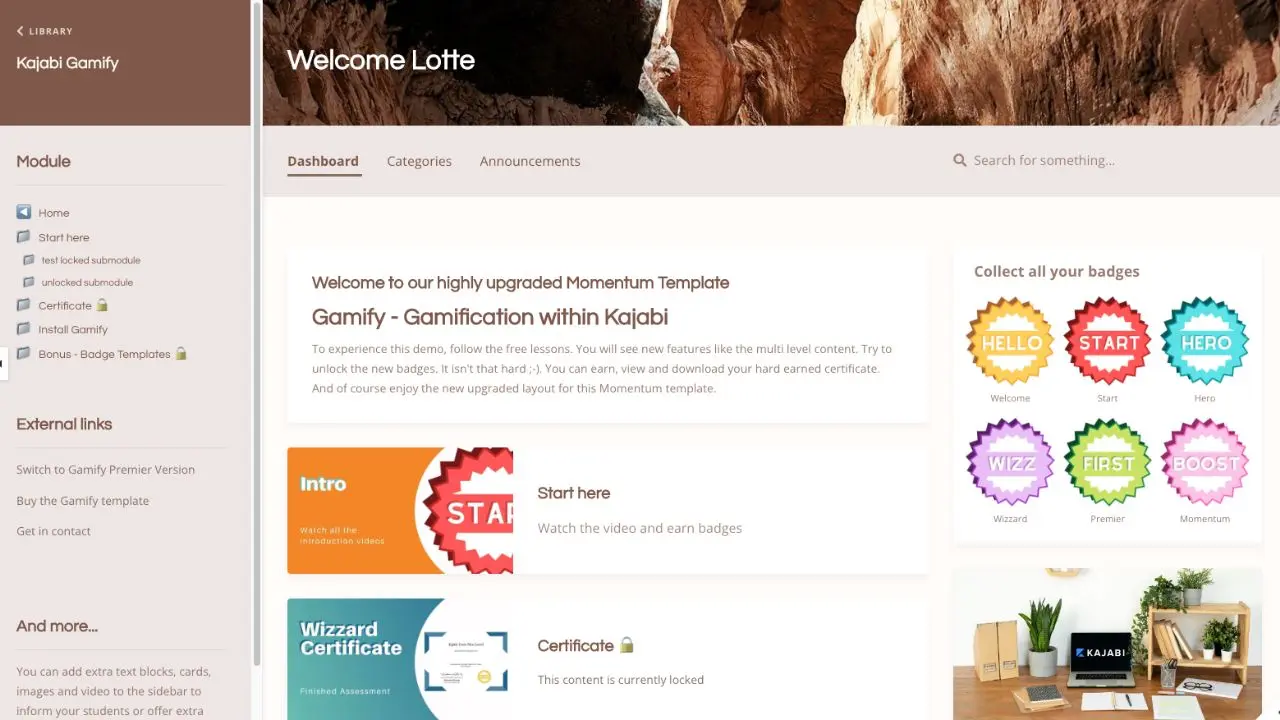Open the Intro Start here thumbnail
The height and width of the screenshot is (720, 1280).
tap(400, 510)
